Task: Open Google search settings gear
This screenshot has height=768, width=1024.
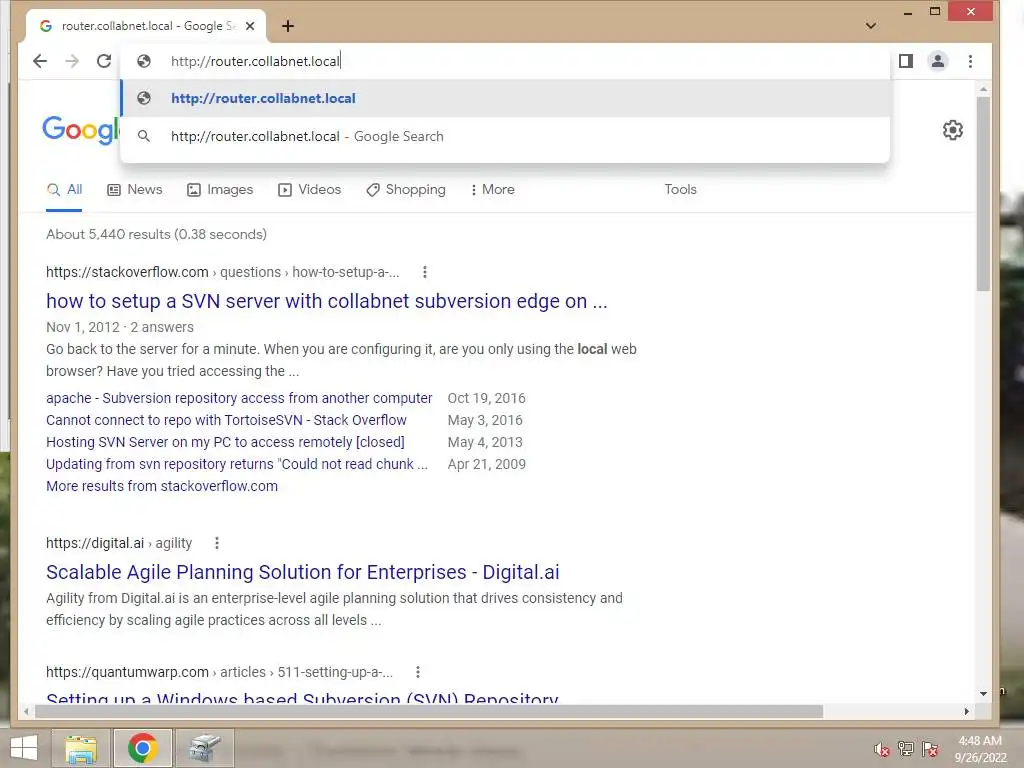Action: coord(953,130)
